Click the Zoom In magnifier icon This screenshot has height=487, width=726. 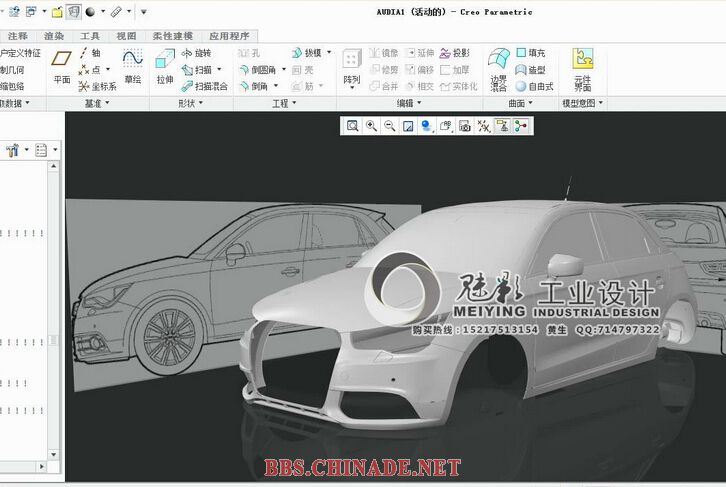371,126
